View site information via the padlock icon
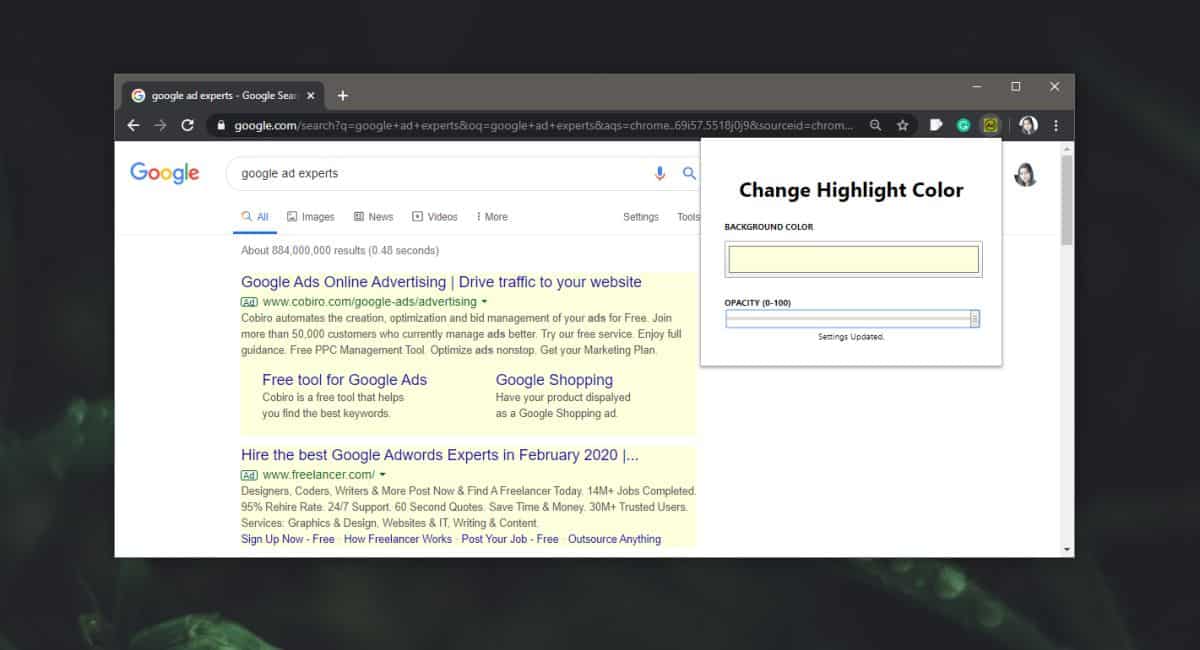The height and width of the screenshot is (650, 1200). 221,125
